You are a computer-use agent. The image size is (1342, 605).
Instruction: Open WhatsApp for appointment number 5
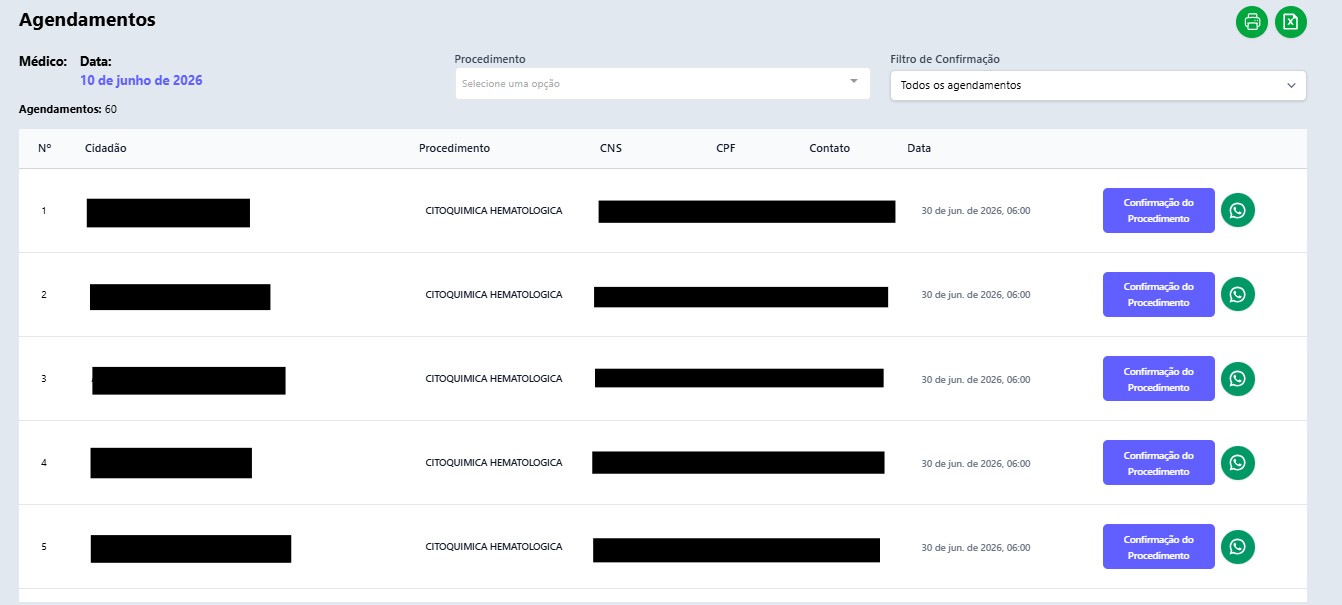click(1238, 546)
